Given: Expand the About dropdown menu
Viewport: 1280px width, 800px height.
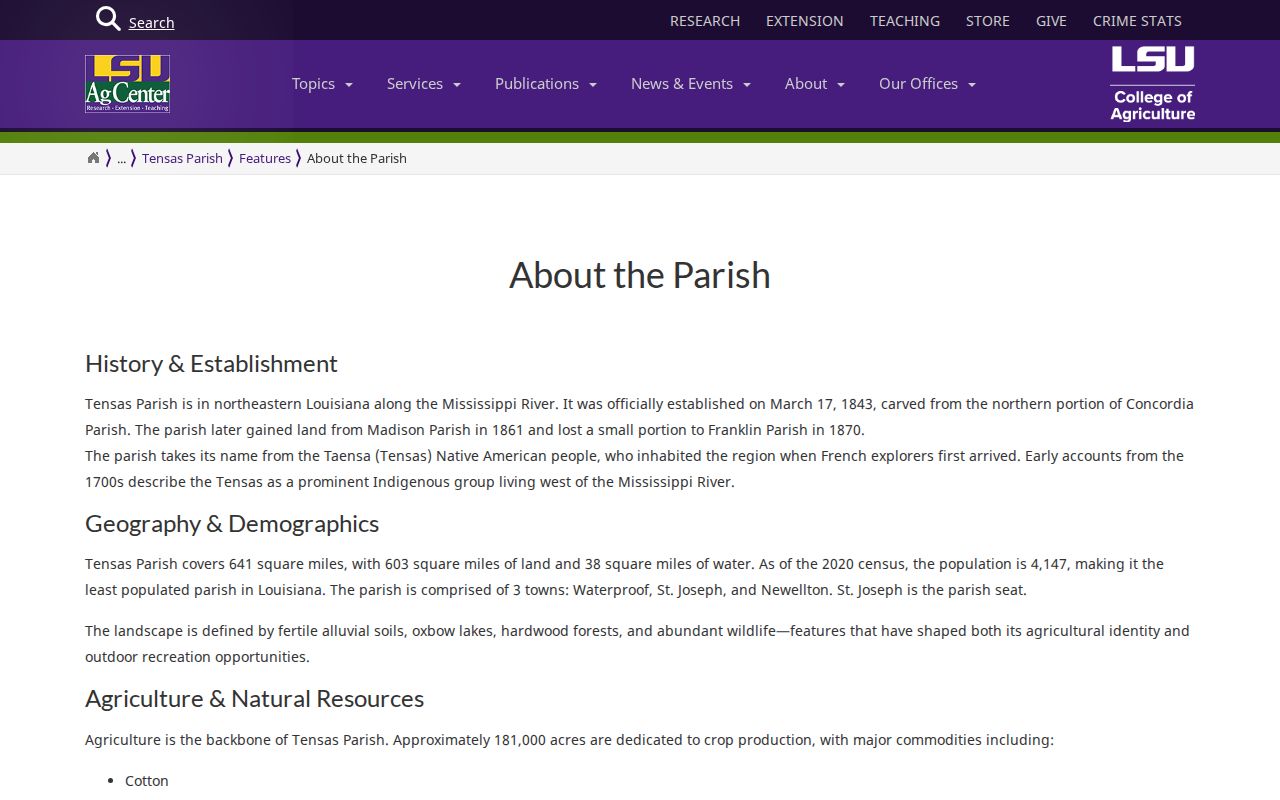Looking at the screenshot, I should 815,84.
